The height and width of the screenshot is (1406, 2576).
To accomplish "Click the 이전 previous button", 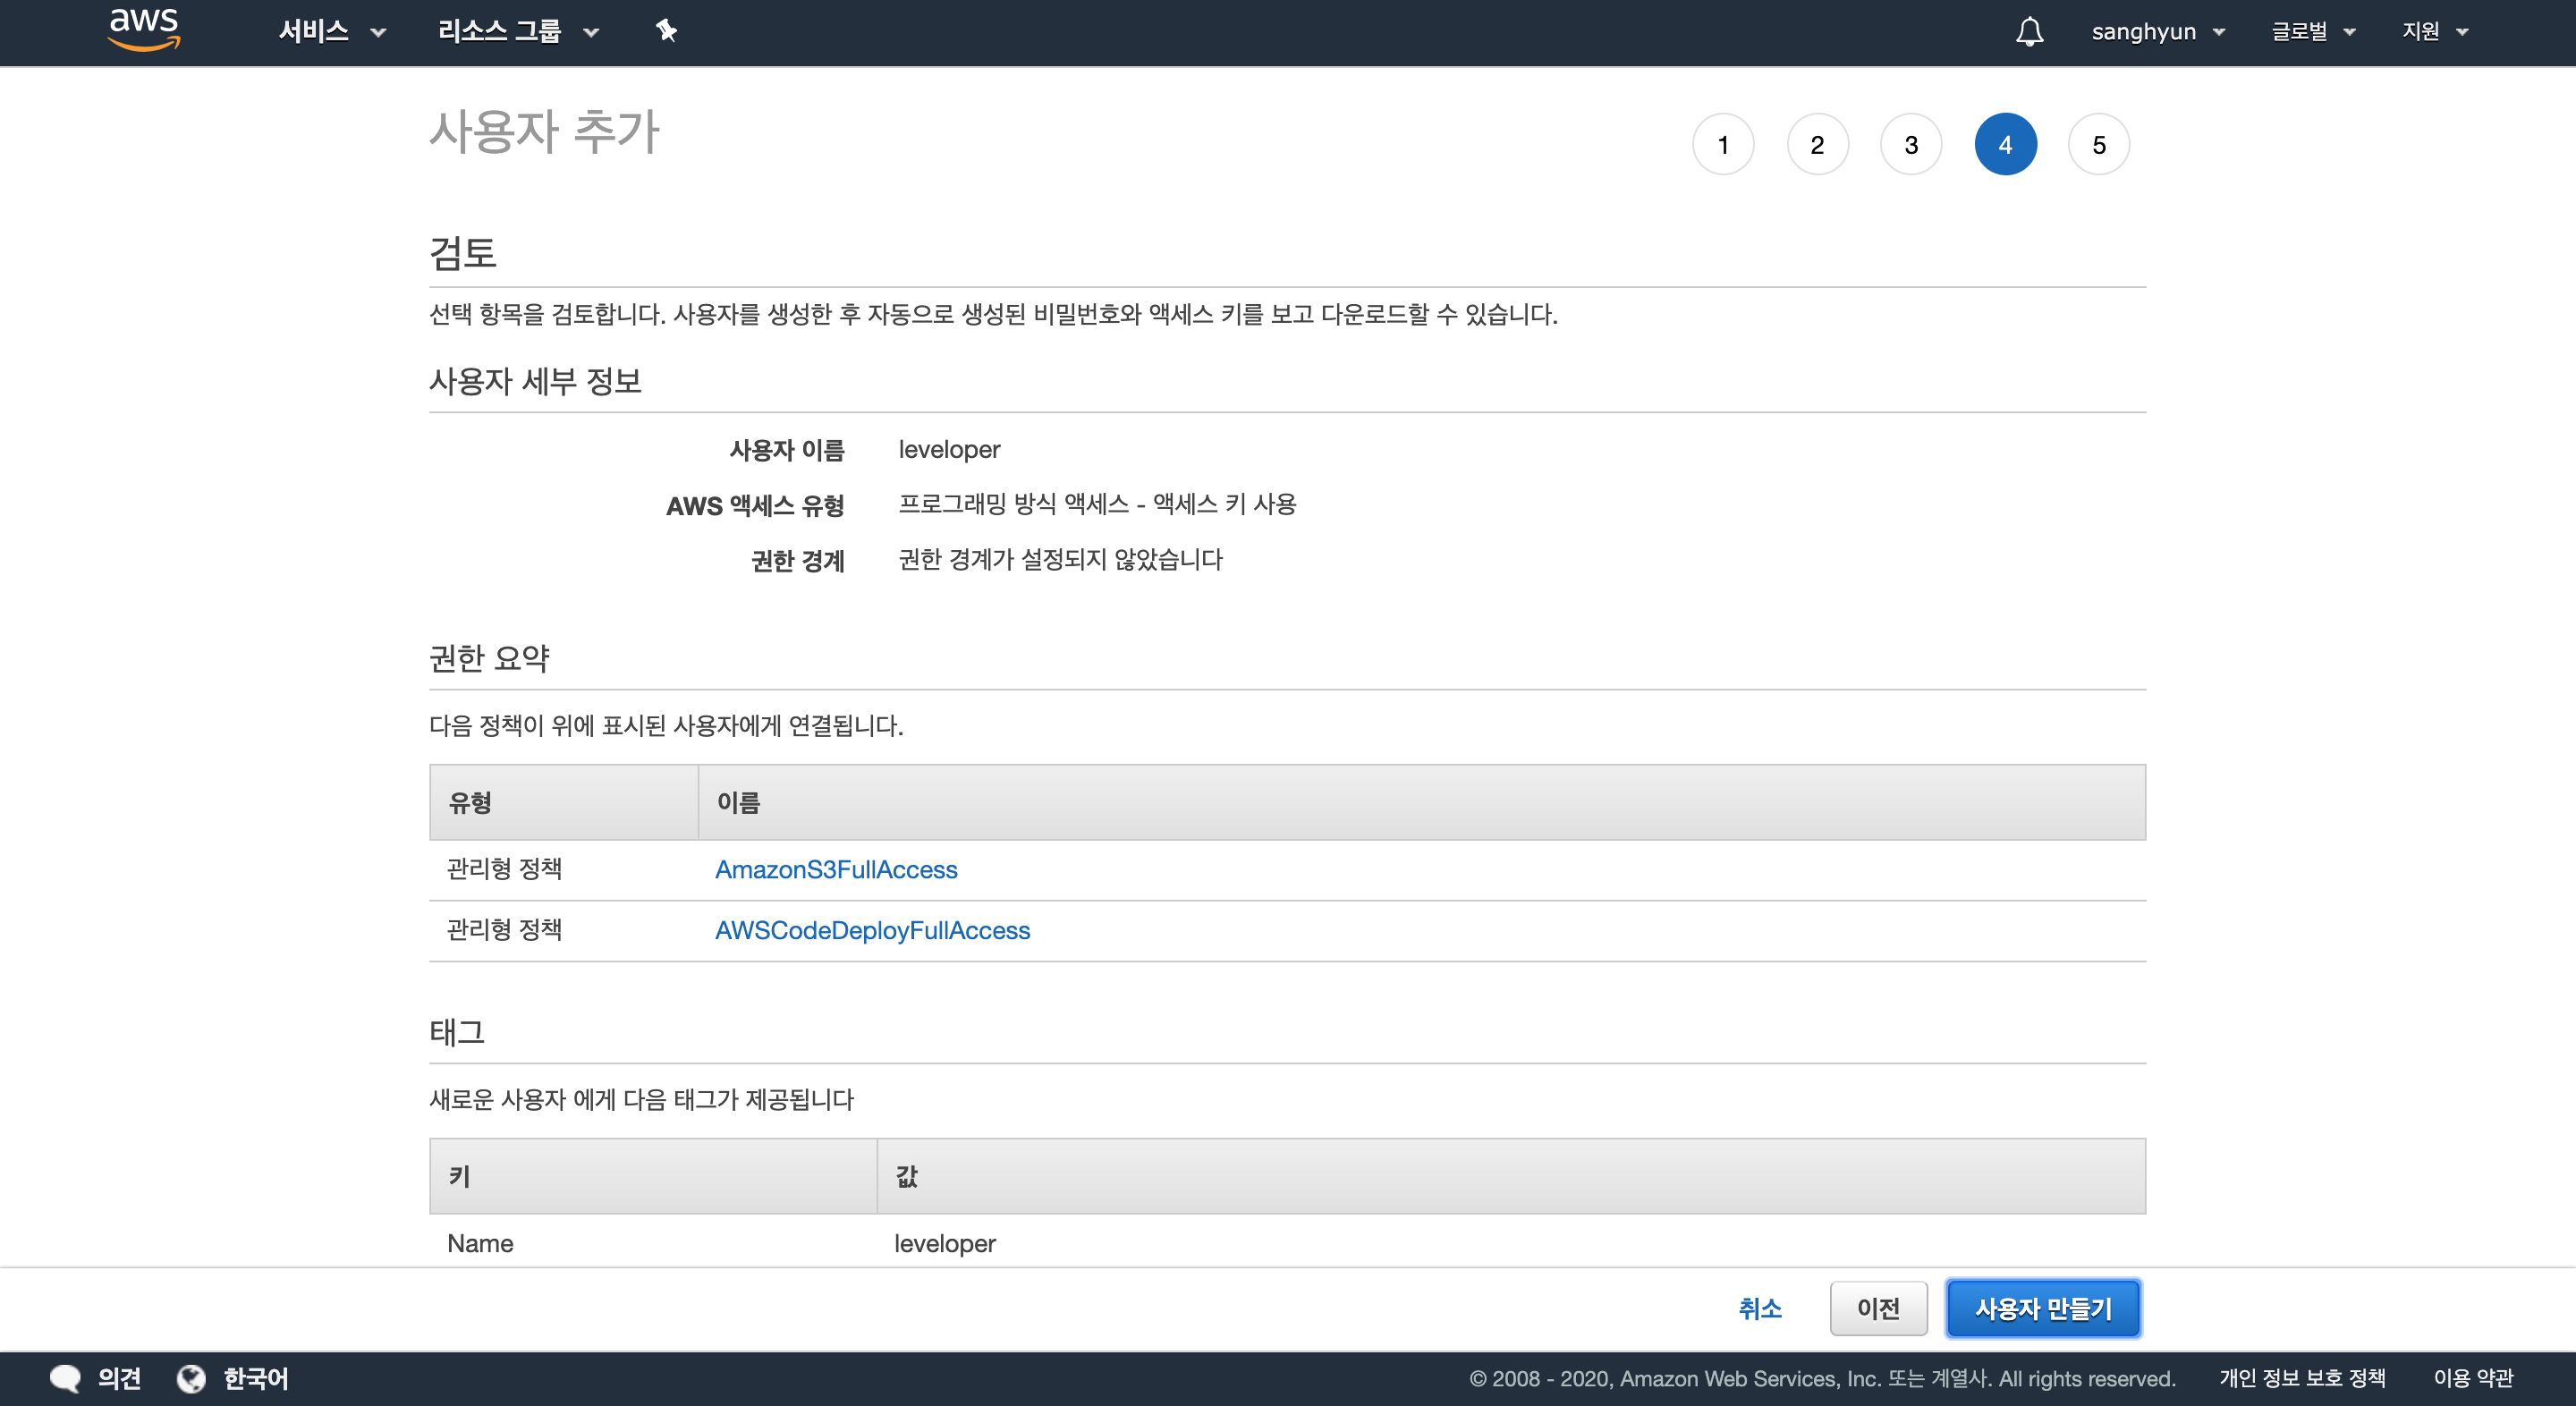I will point(1877,1308).
